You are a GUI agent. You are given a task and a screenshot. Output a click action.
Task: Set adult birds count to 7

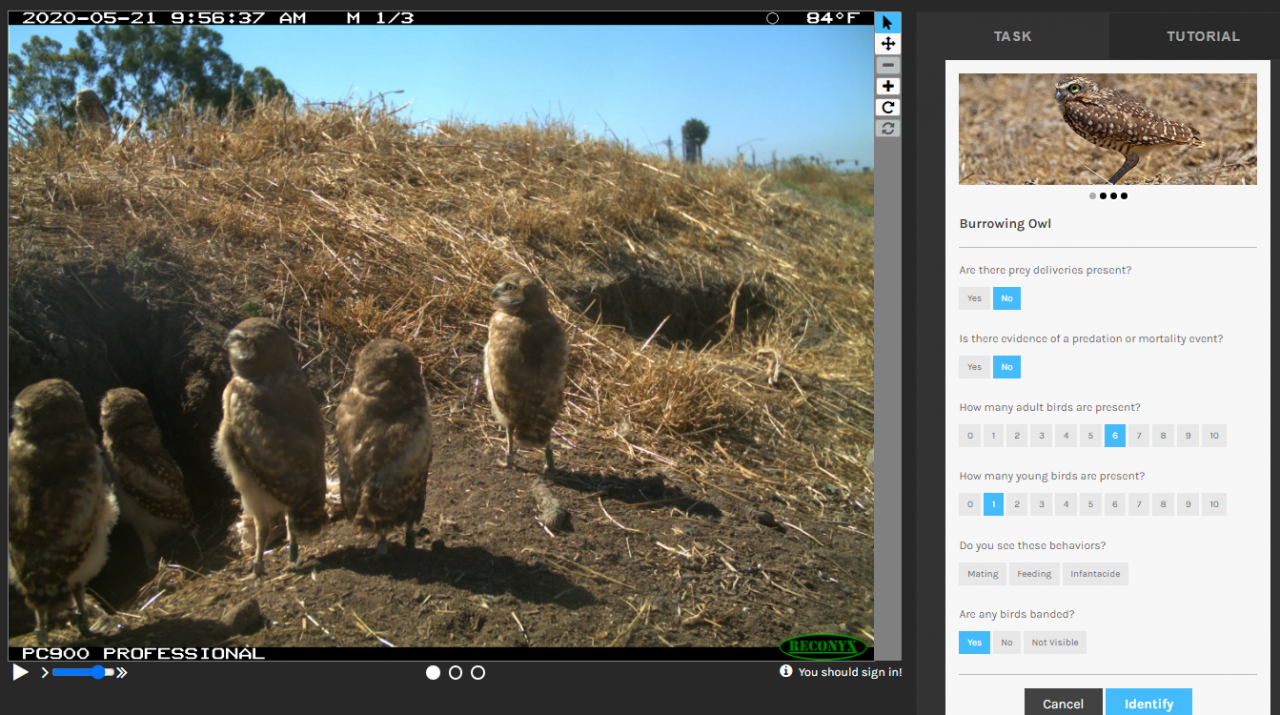(1139, 435)
